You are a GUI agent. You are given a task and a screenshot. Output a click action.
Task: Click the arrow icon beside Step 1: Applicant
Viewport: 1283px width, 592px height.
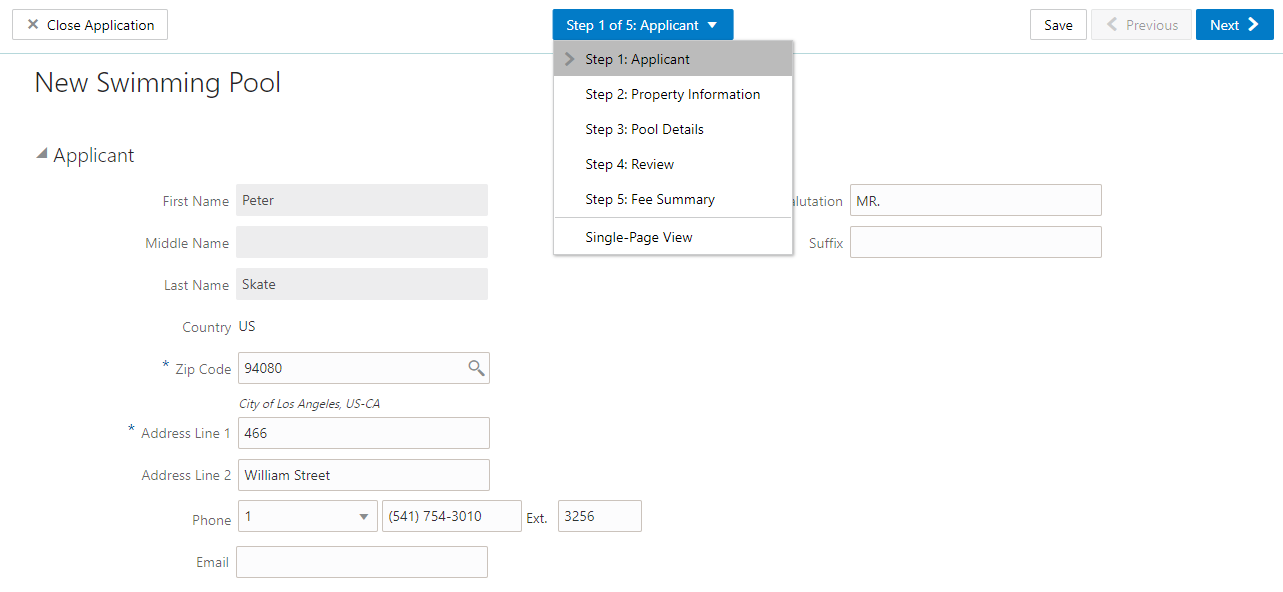[569, 58]
